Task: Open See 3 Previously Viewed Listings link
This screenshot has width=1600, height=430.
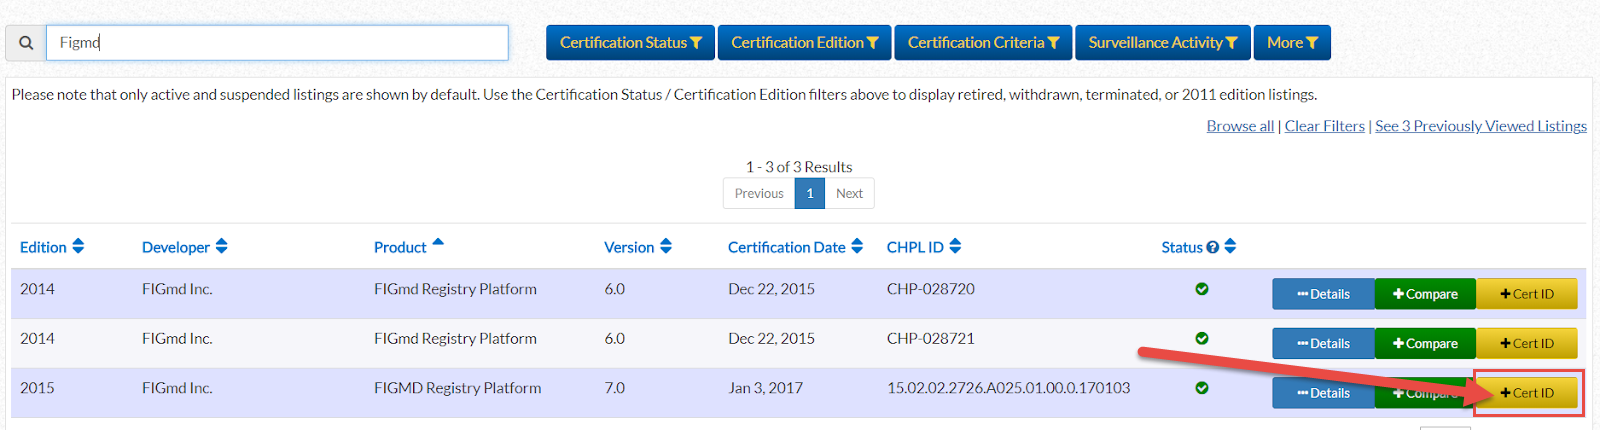Action: pyautogui.click(x=1481, y=126)
